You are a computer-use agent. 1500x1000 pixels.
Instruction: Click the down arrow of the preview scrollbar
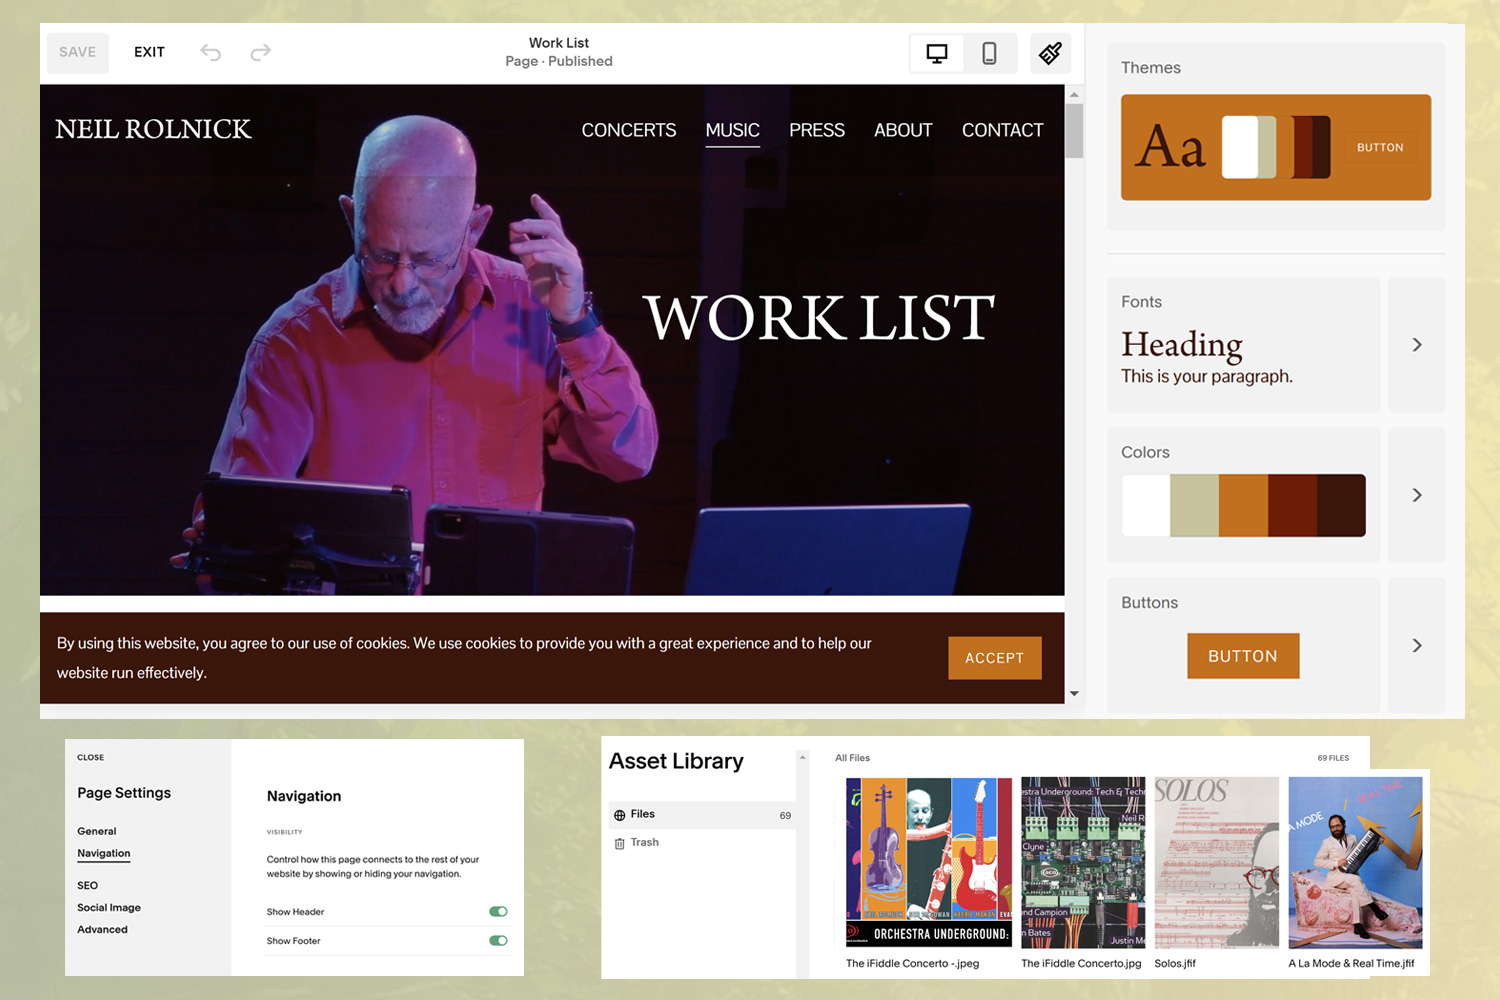click(1074, 693)
